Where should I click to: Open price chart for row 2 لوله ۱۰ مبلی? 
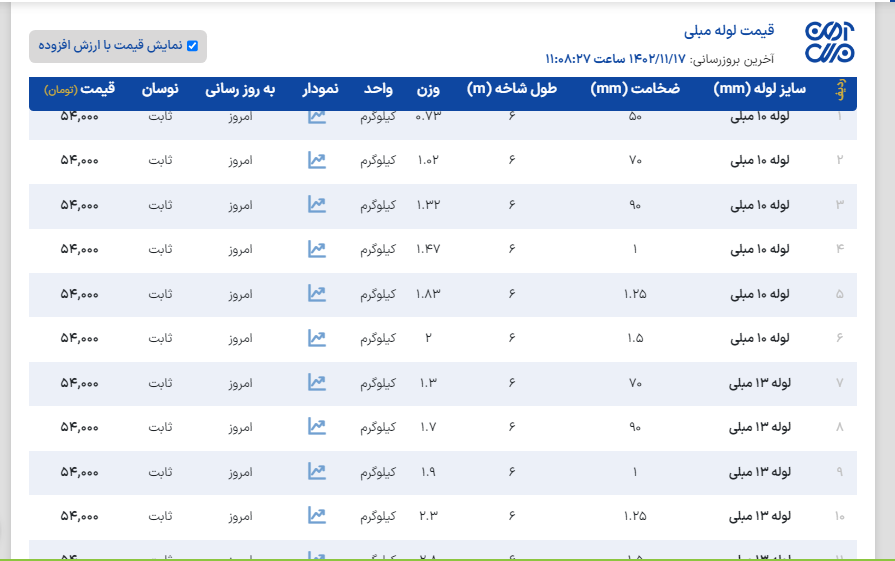[x=316, y=160]
